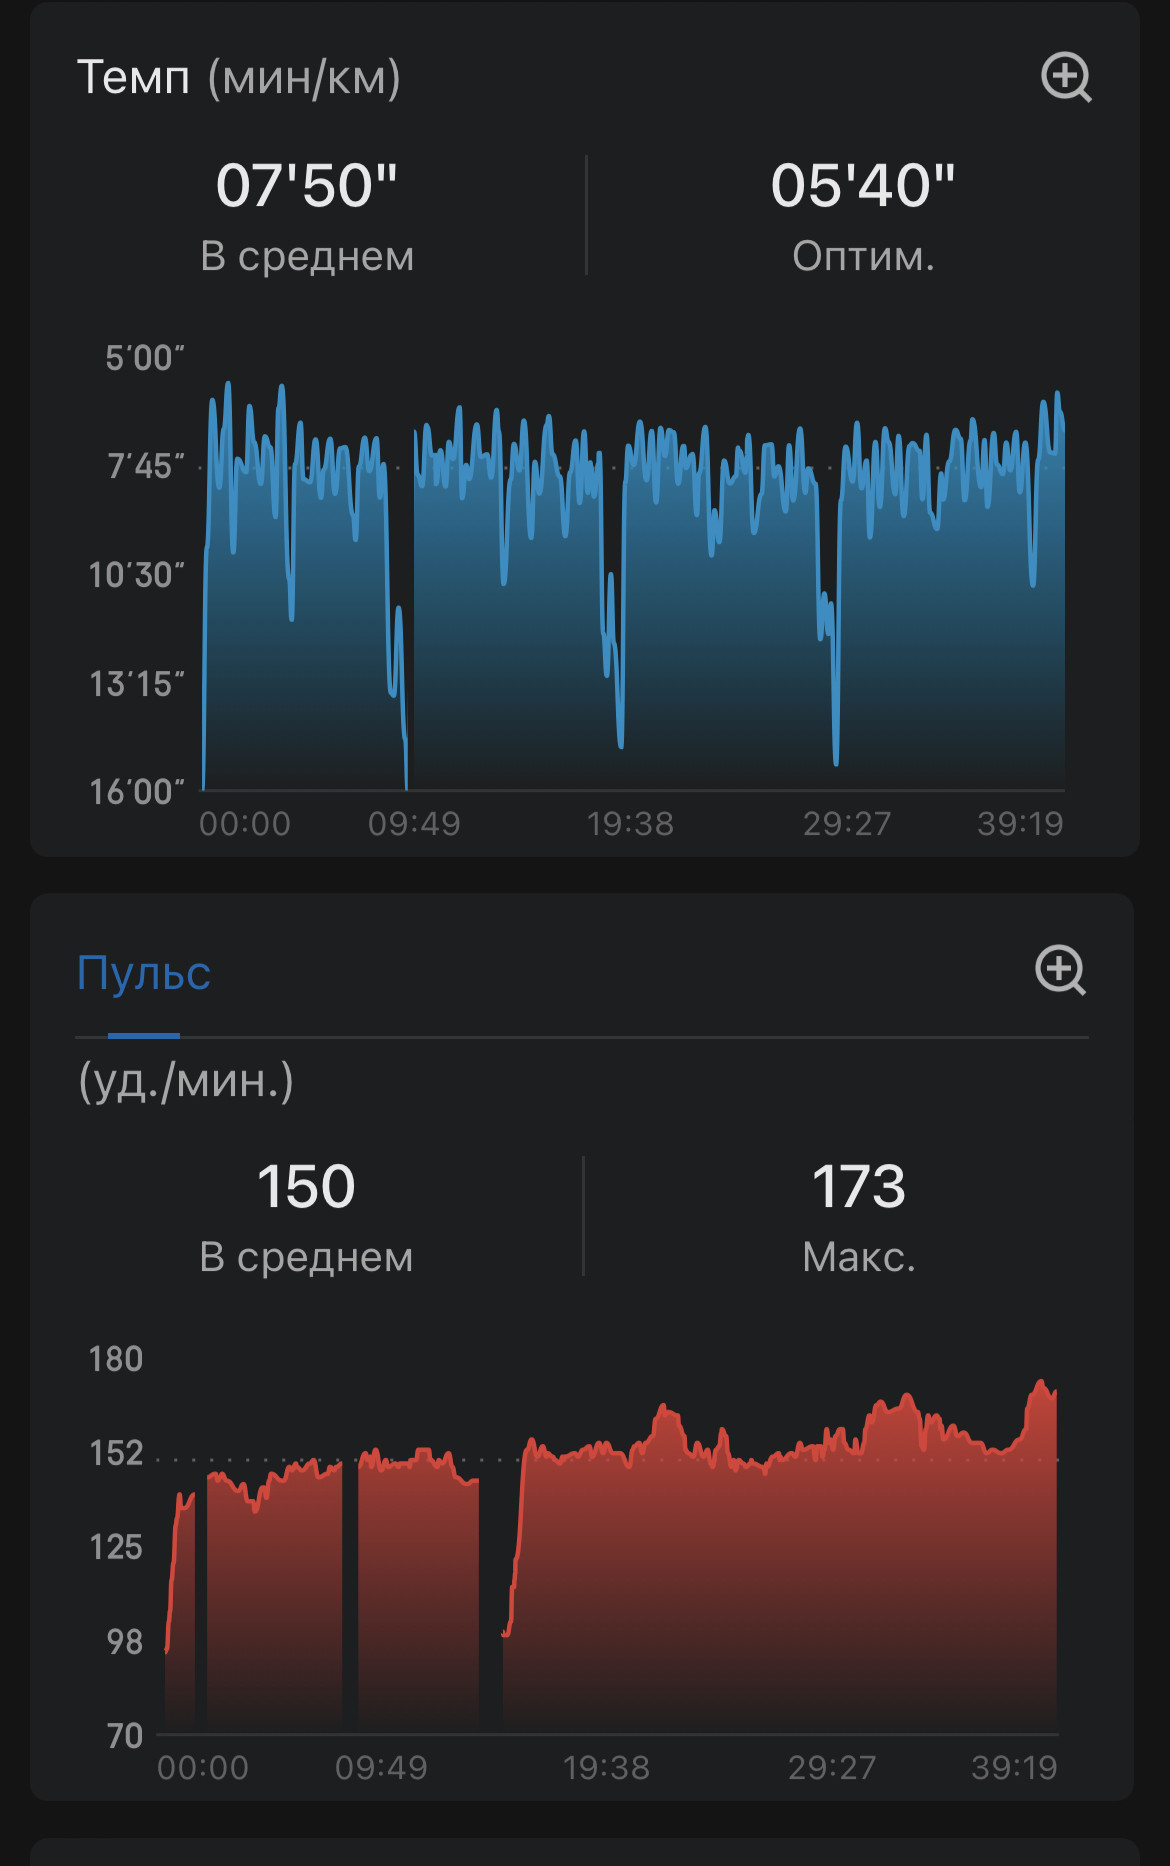Image resolution: width=1170 pixels, height=1866 pixels.
Task: Tap the average pace value 07'50"
Action: (307, 186)
